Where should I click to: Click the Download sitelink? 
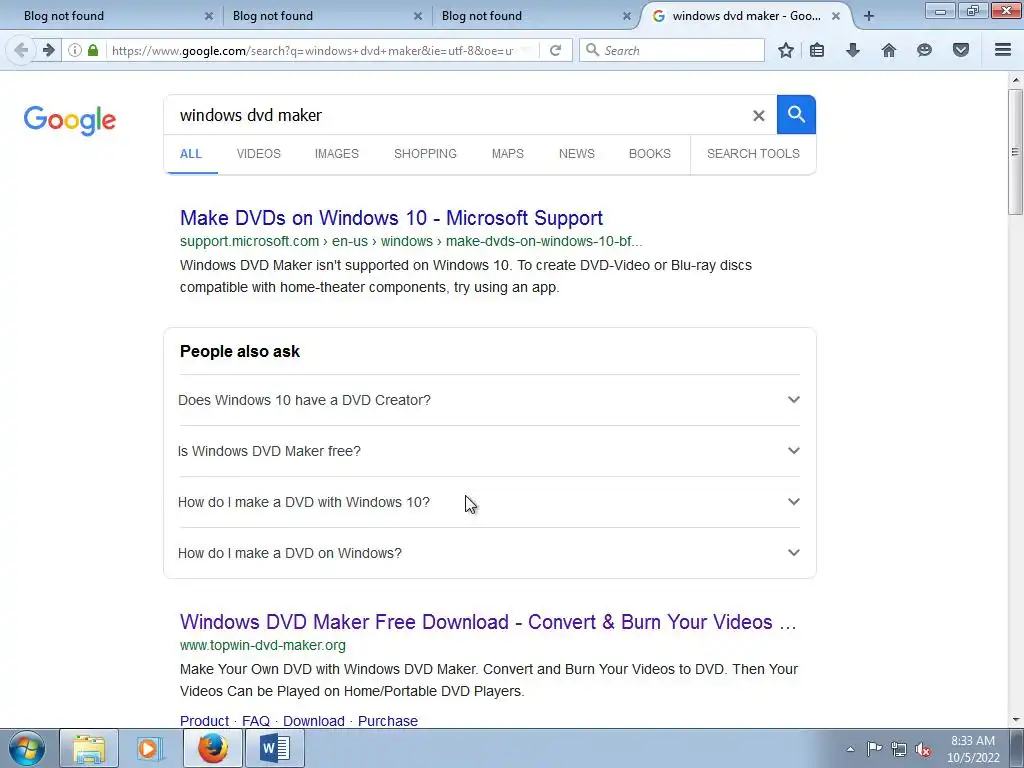(x=313, y=720)
